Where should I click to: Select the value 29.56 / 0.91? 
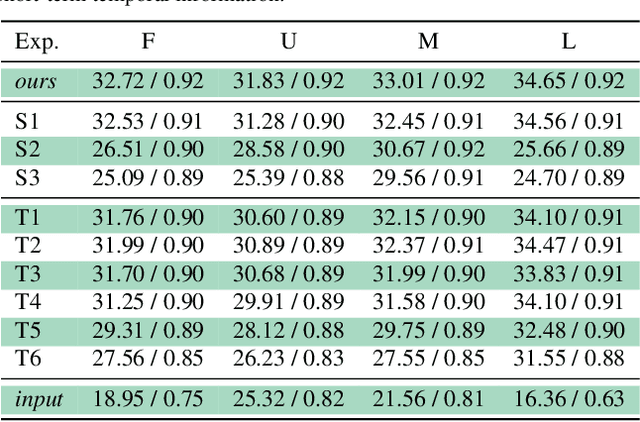(x=428, y=175)
